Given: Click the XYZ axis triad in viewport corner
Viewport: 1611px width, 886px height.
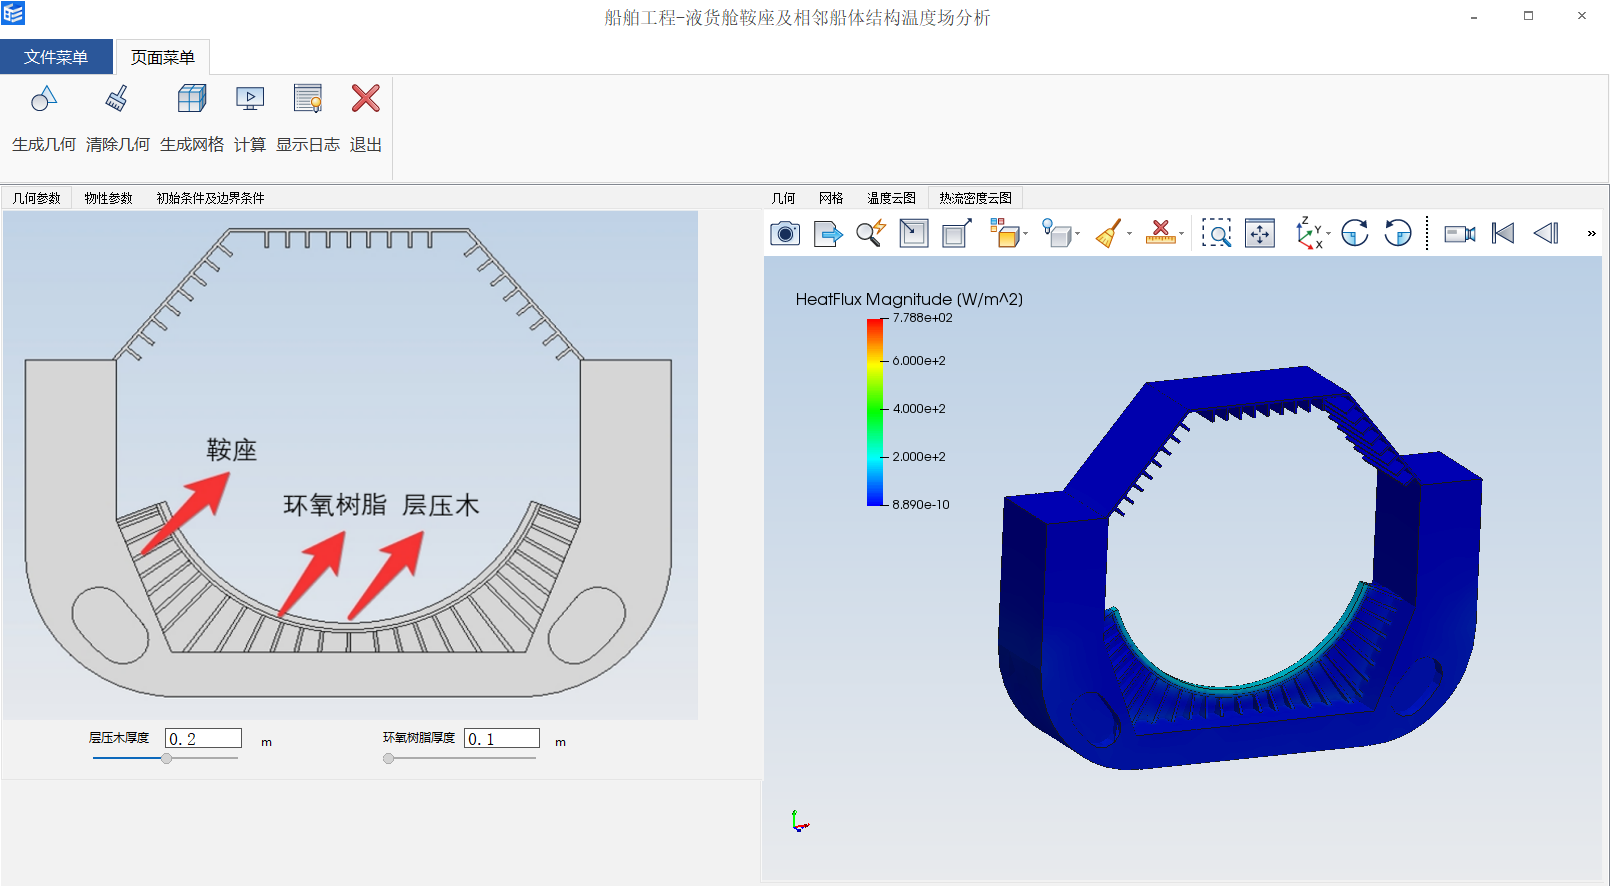Looking at the screenshot, I should (799, 821).
